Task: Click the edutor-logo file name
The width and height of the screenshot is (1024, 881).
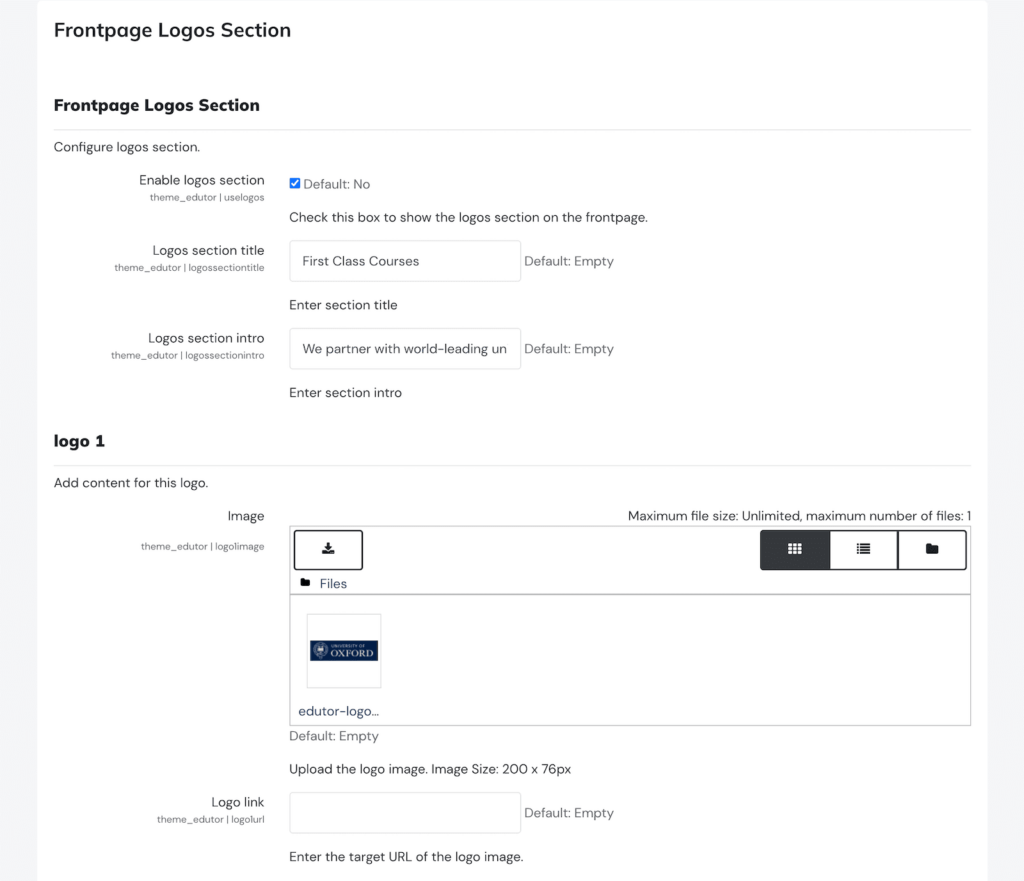Action: 338,712
